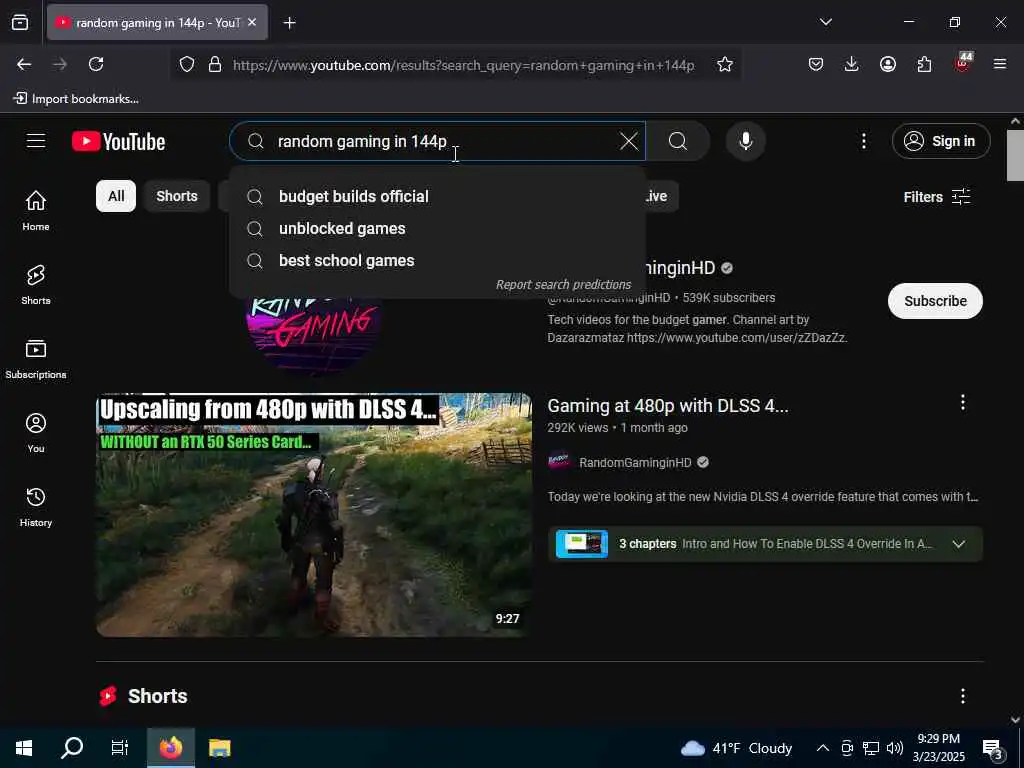1024x768 pixels.
Task: Clear the search box with the X icon
Action: [x=628, y=141]
